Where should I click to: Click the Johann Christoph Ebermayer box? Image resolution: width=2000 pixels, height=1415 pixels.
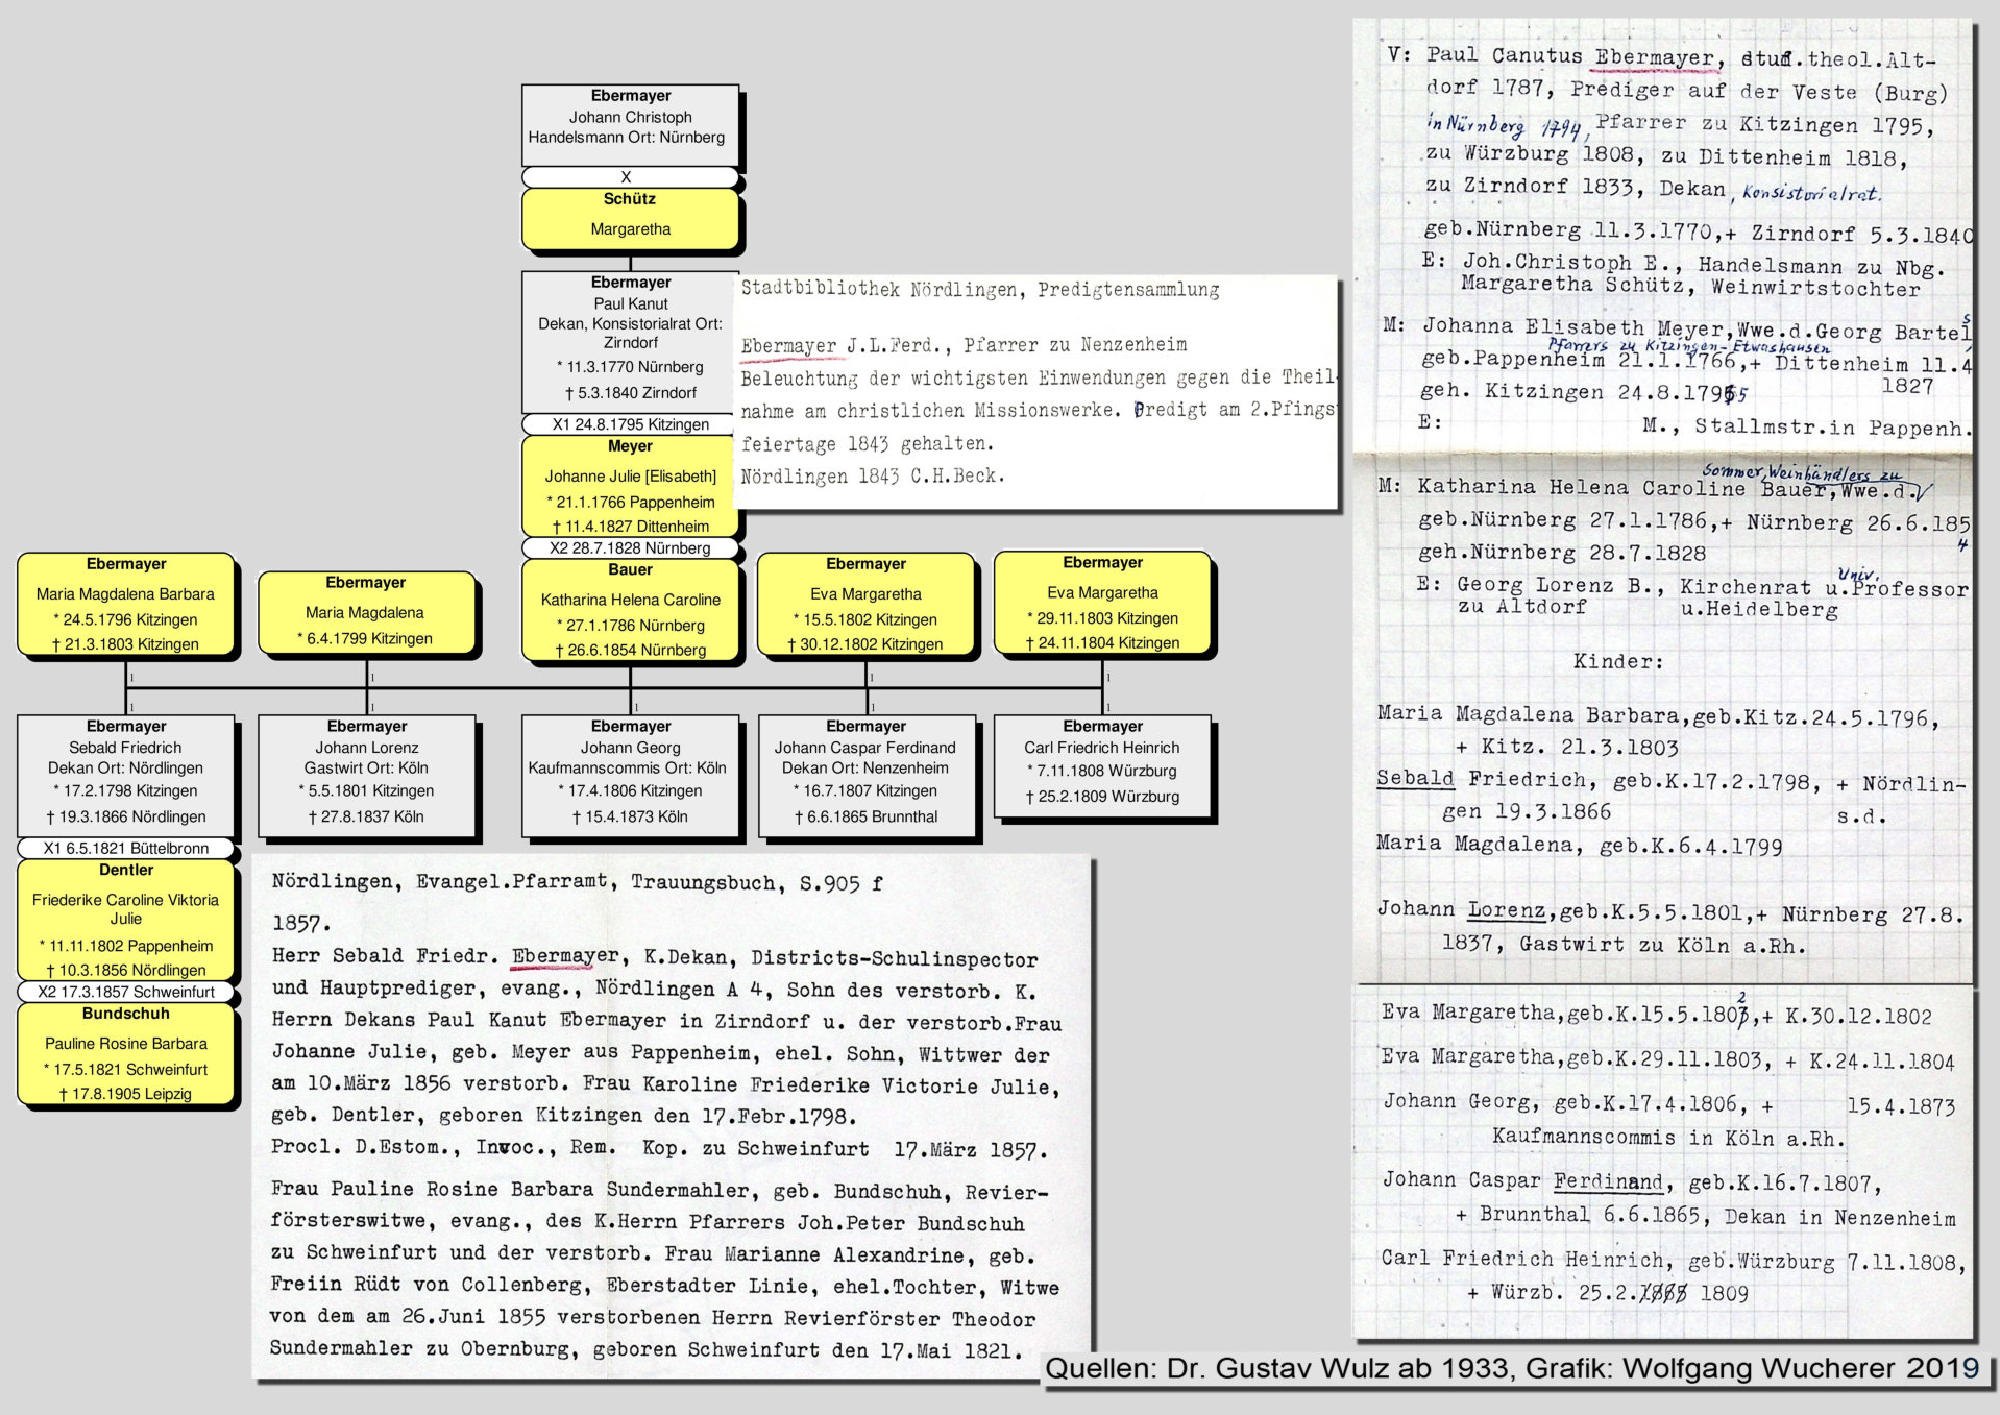click(x=630, y=124)
